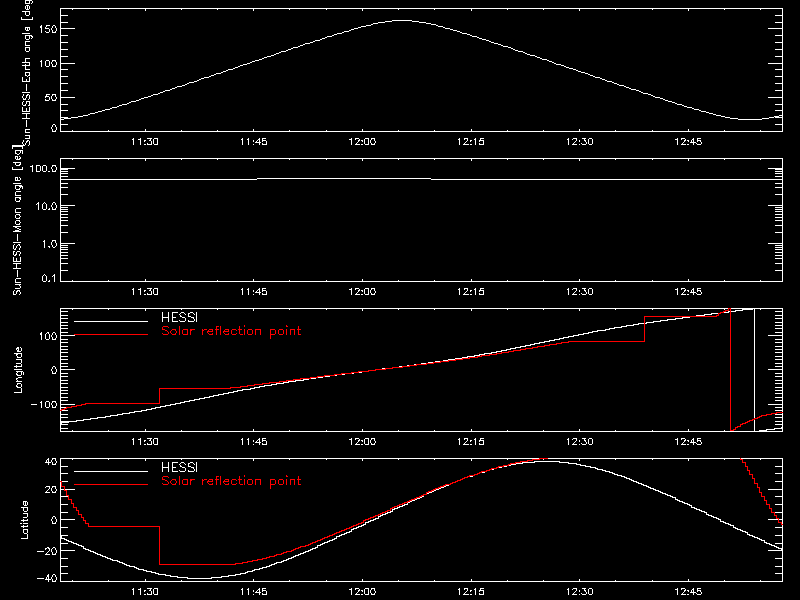Click white vertical wrap line in Longitude plot

(754, 370)
